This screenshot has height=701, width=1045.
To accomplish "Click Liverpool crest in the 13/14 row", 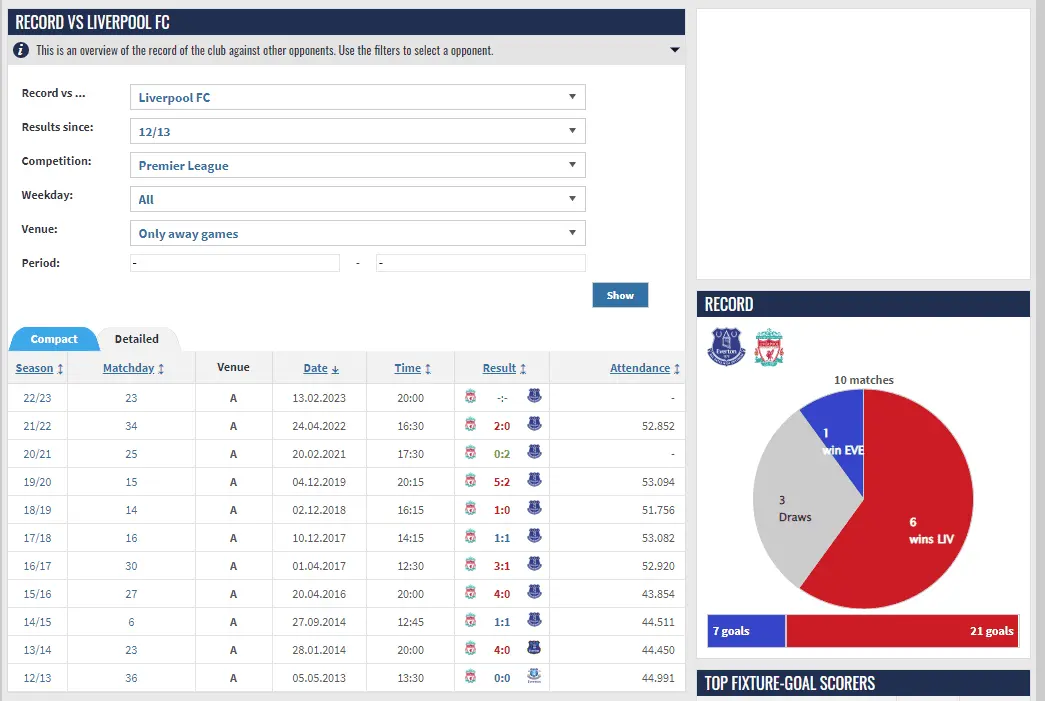I will [x=471, y=650].
